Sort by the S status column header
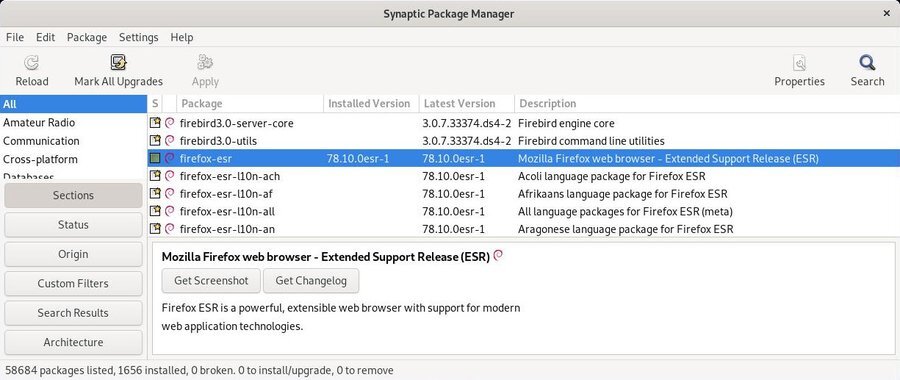The image size is (900, 380). pos(155,104)
